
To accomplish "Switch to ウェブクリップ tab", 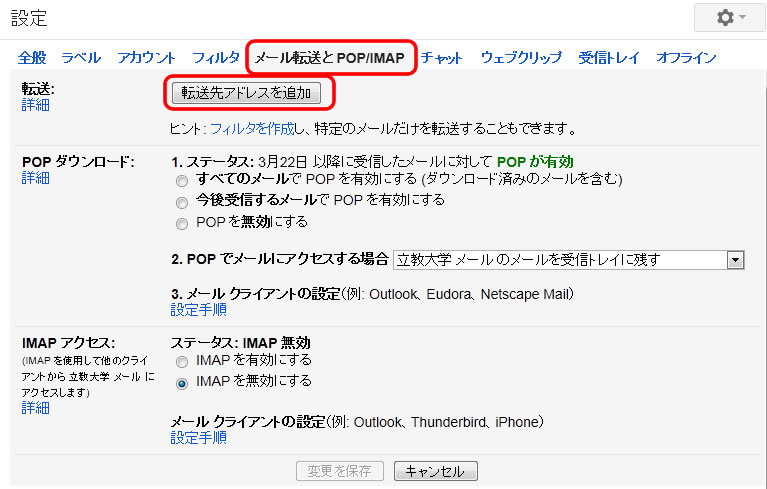I will pos(521,58).
